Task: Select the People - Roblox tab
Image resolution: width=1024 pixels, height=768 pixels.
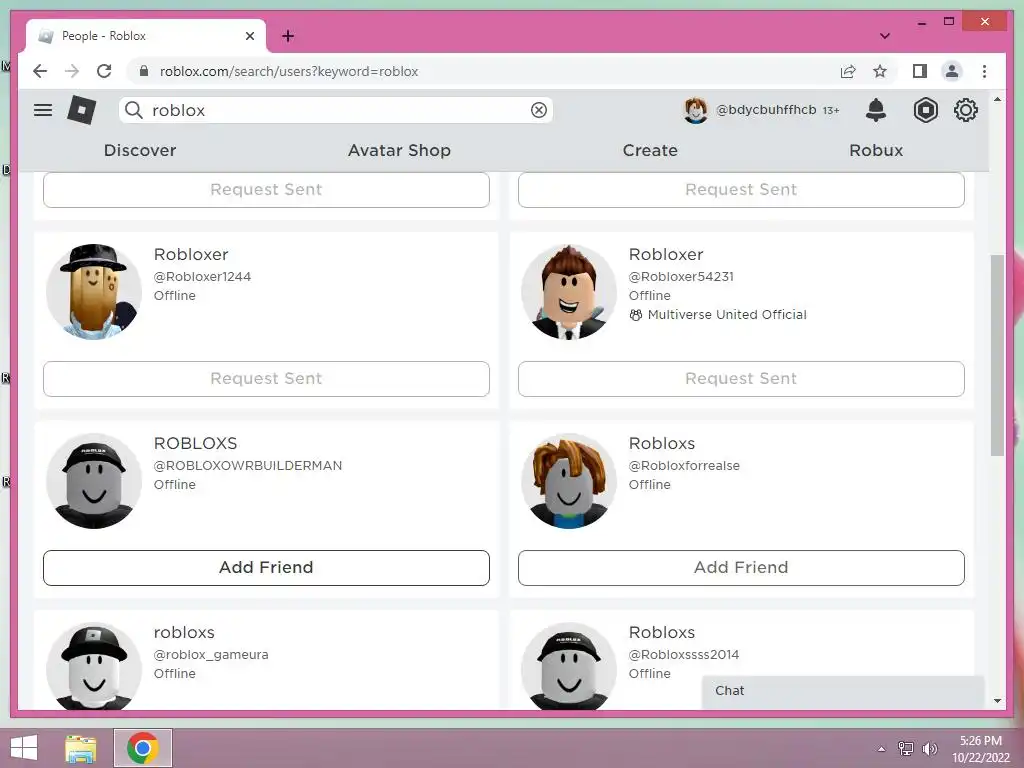Action: coord(146,36)
